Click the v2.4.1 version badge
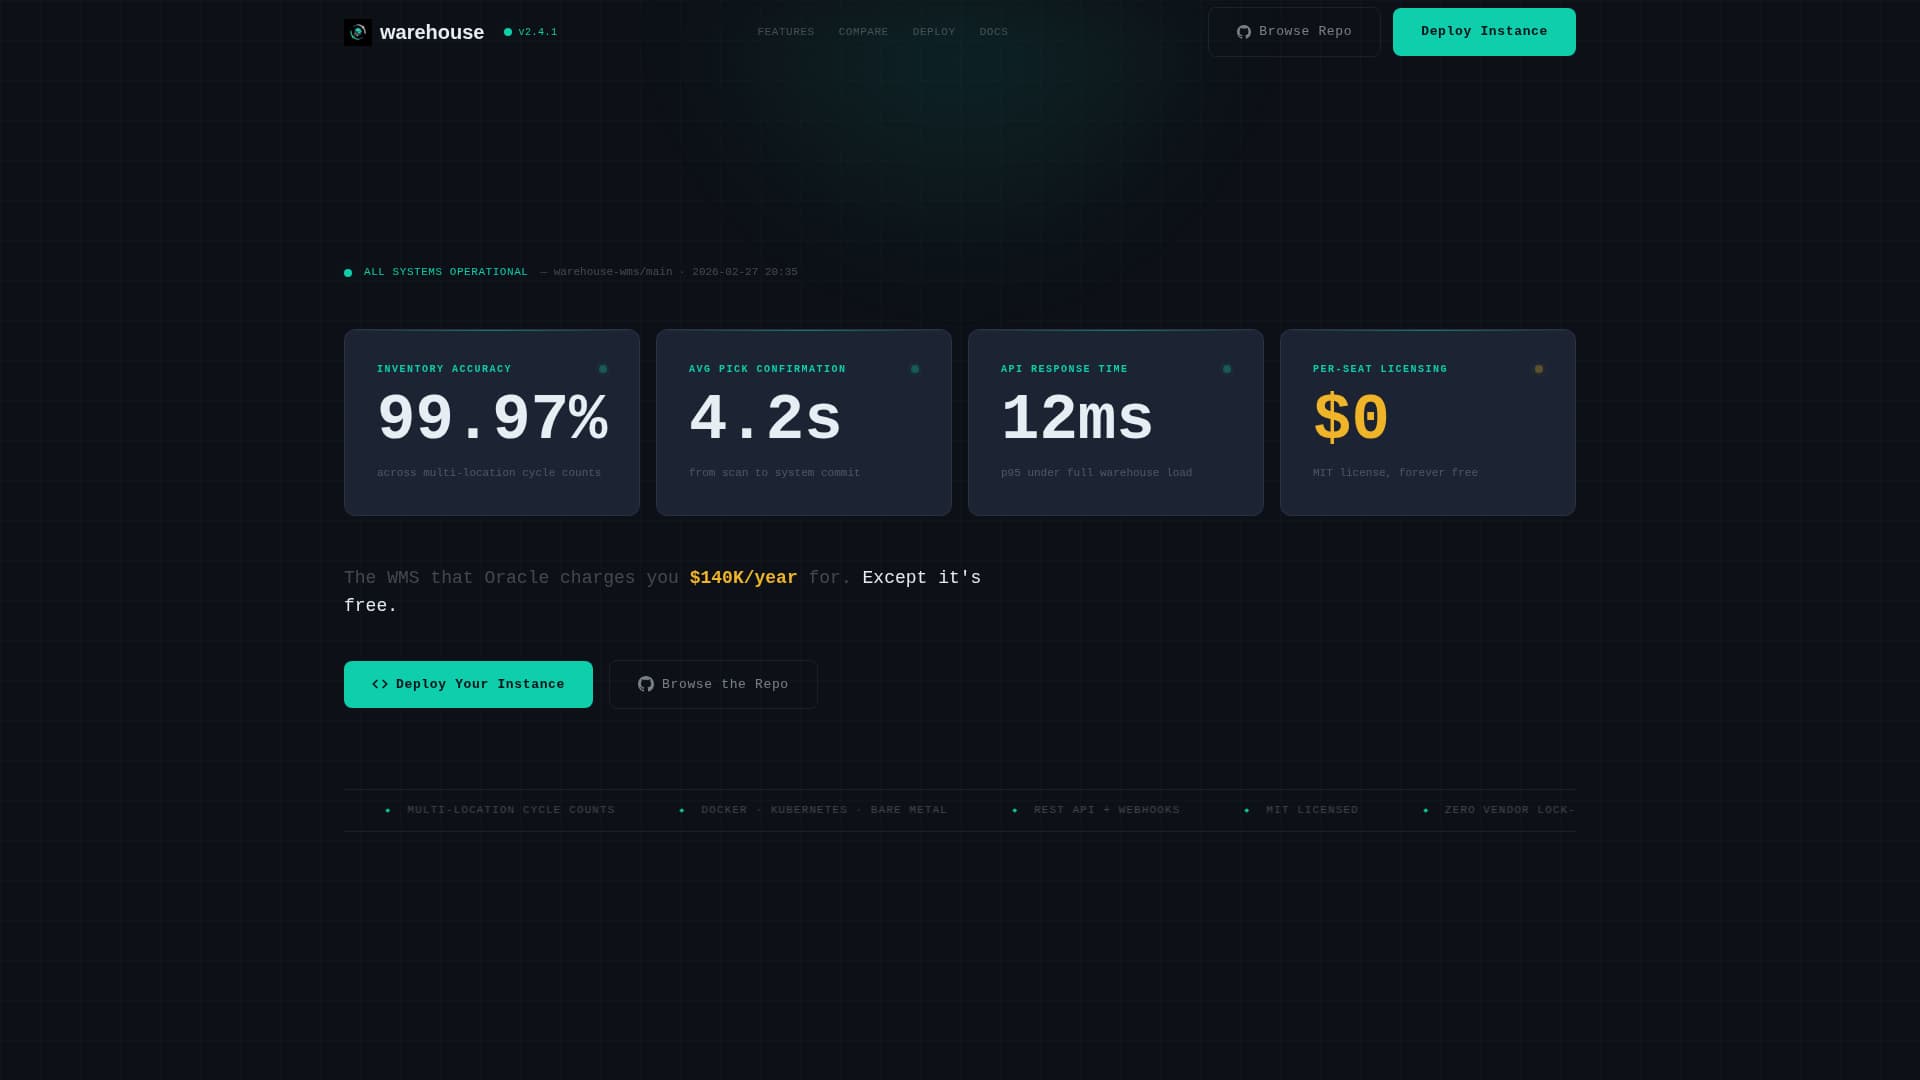 pos(531,32)
